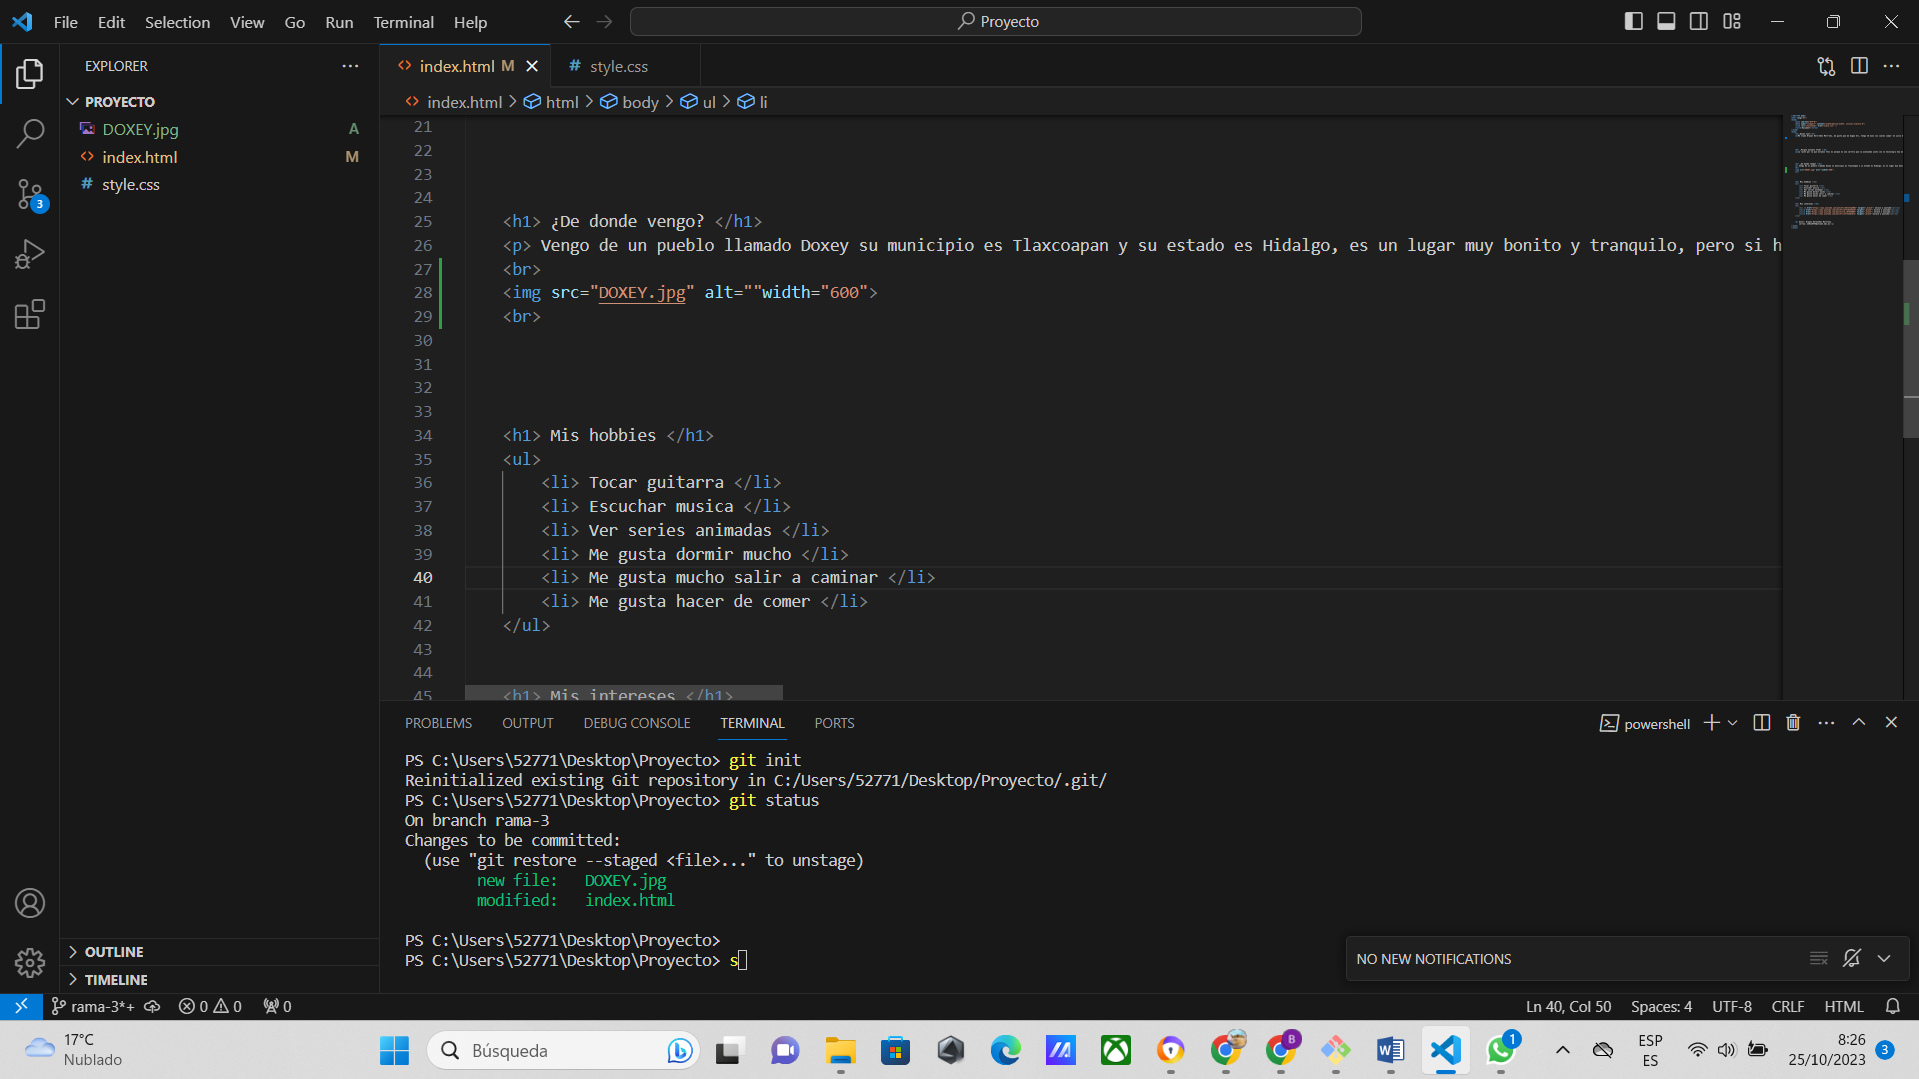Split the editor to the right
The height and width of the screenshot is (1079, 1919).
[1859, 66]
